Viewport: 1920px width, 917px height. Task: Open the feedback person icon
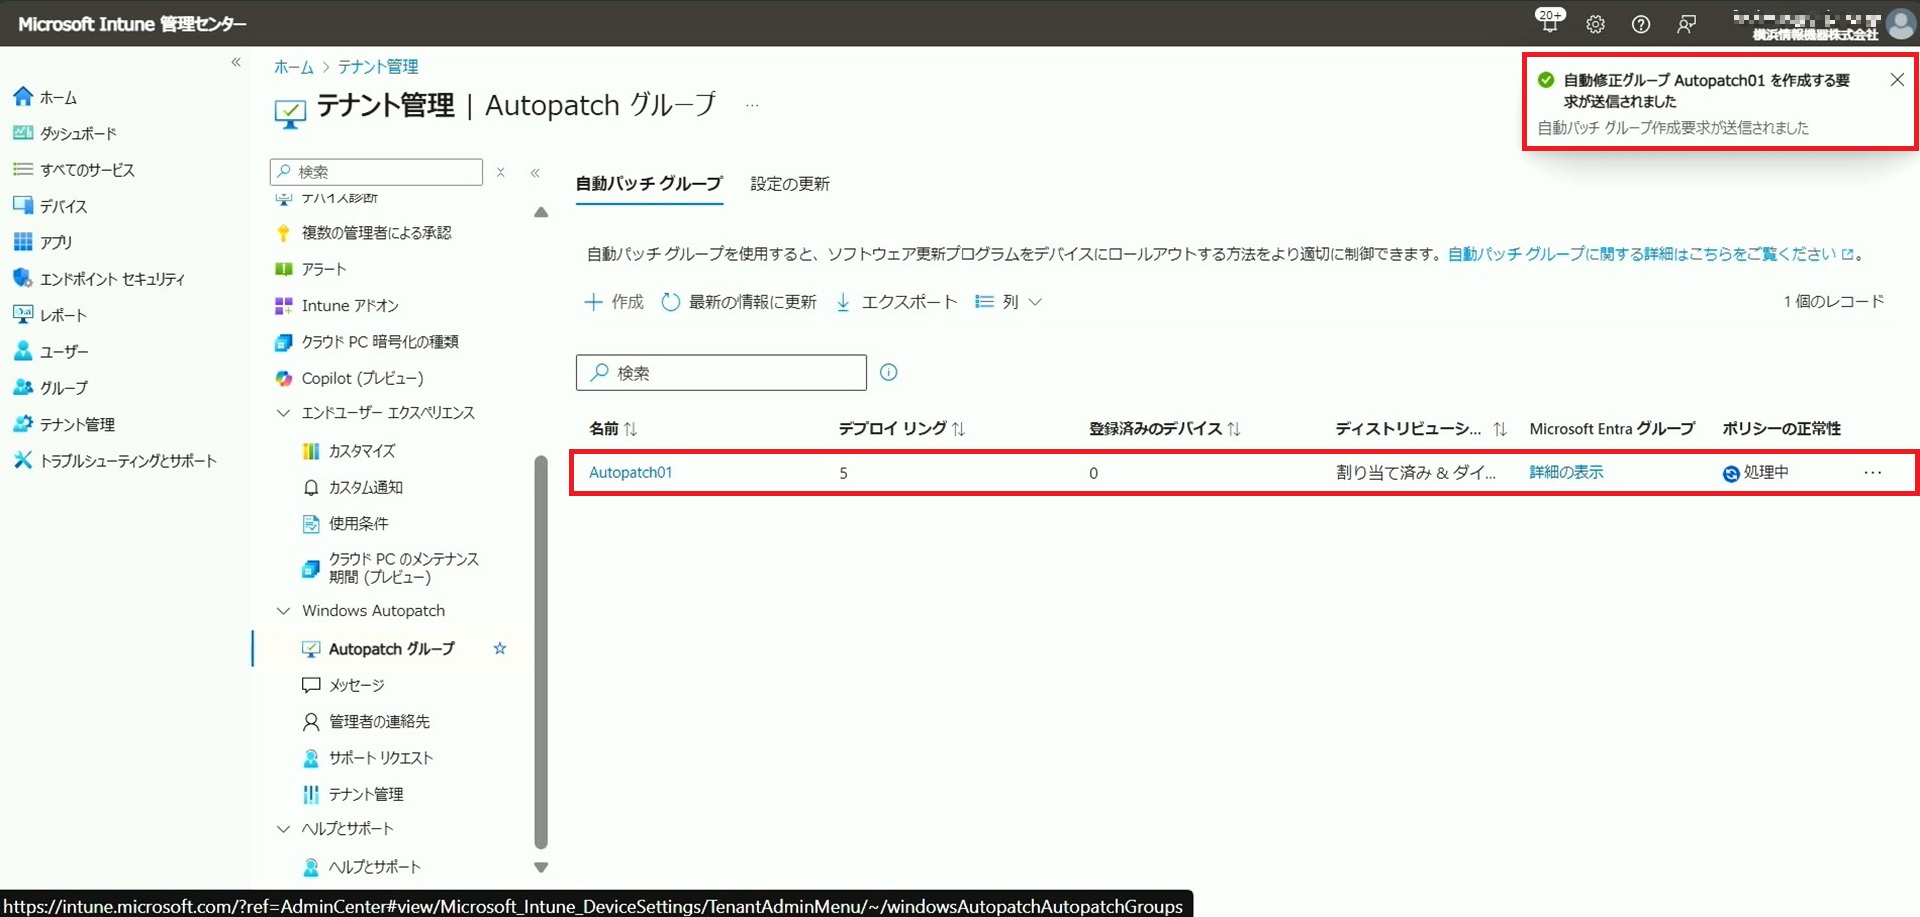1687,24
